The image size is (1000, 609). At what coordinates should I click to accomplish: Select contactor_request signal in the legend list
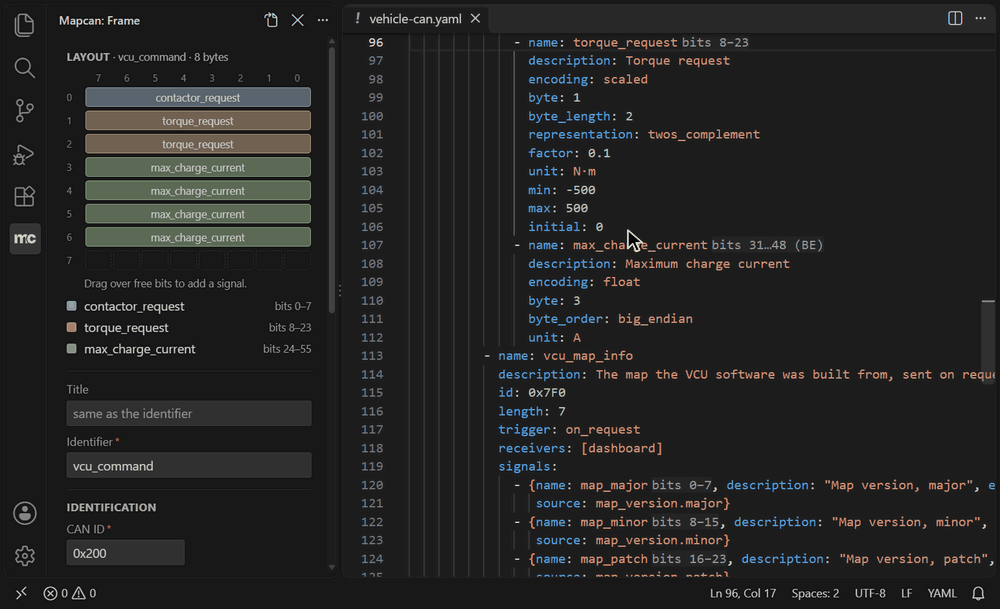pyautogui.click(x=189, y=306)
